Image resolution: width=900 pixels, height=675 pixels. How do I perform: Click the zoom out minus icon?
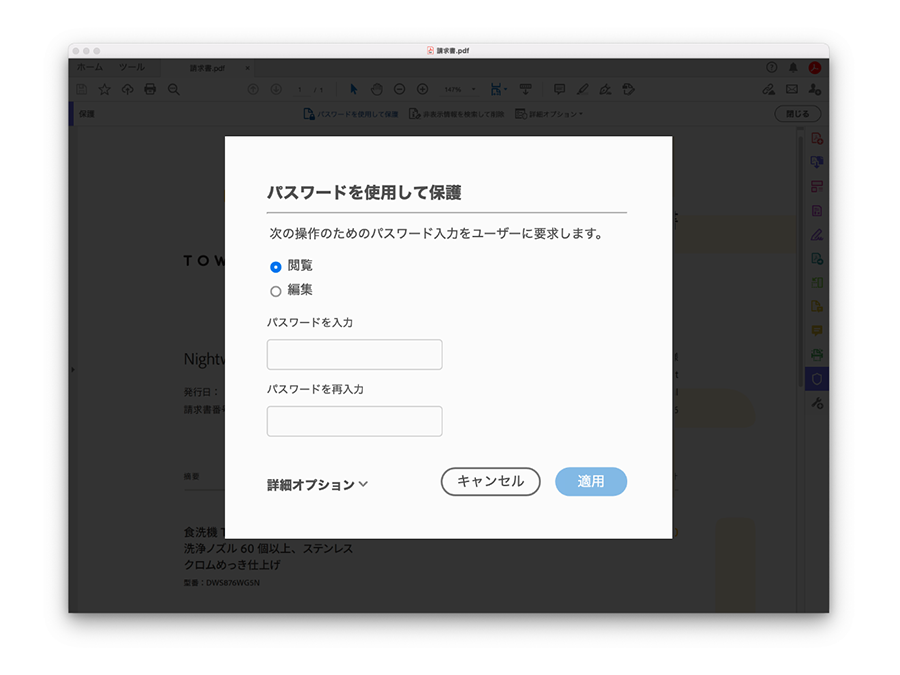coord(399,89)
